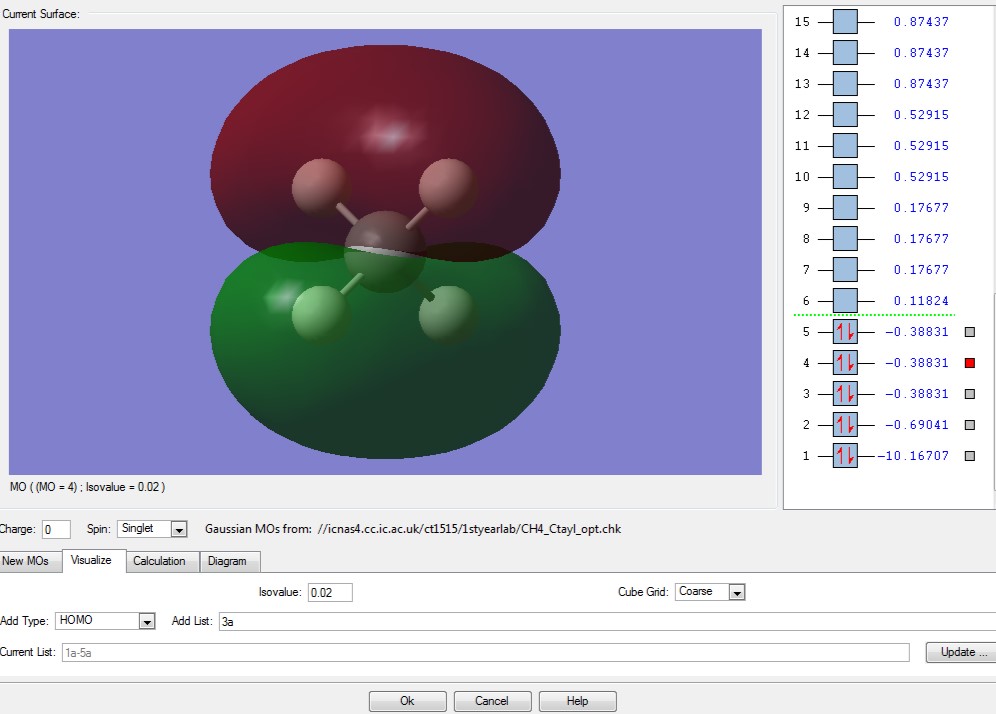996x714 pixels.
Task: Open the New MOs tab
Action: click(x=27, y=561)
